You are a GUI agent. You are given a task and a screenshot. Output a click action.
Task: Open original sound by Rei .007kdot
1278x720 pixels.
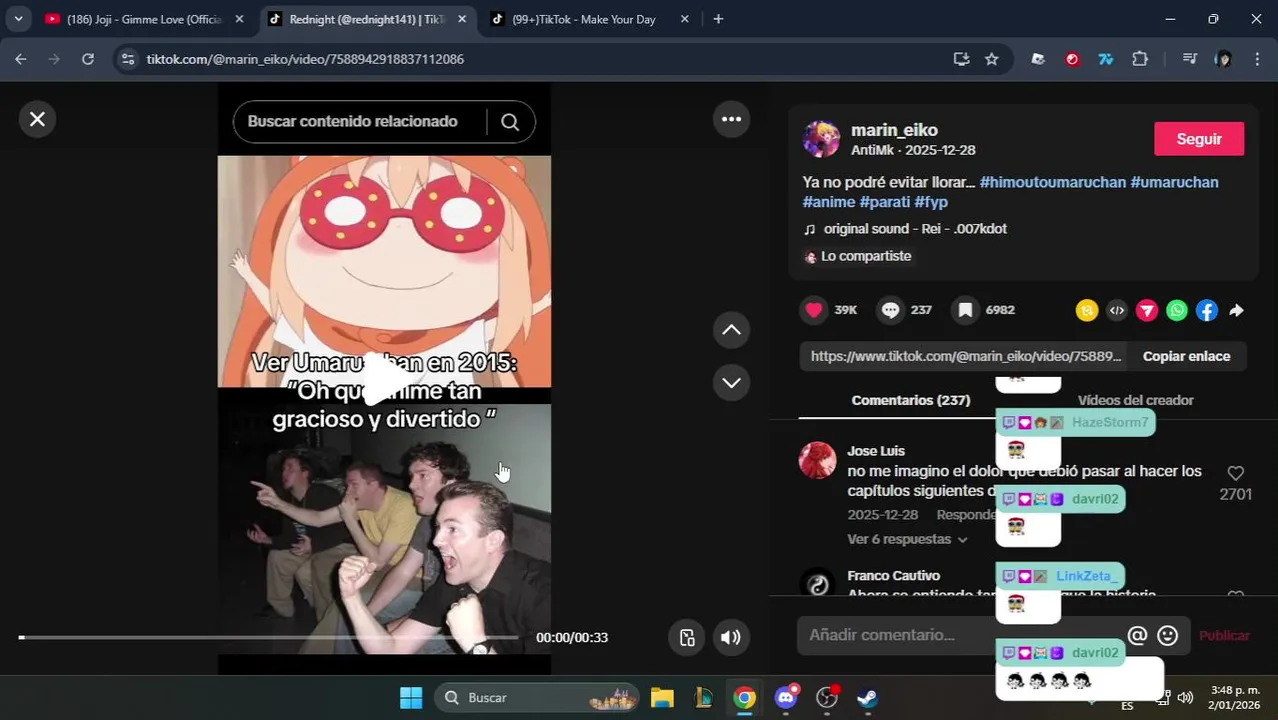(x=914, y=229)
